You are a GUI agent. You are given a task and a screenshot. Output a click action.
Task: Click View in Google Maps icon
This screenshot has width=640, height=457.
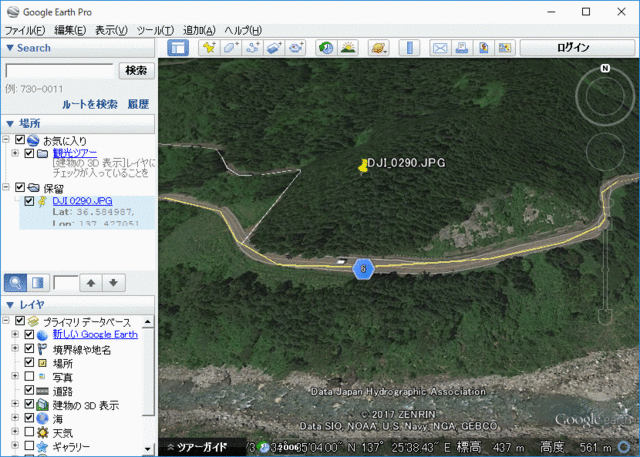[x=505, y=48]
